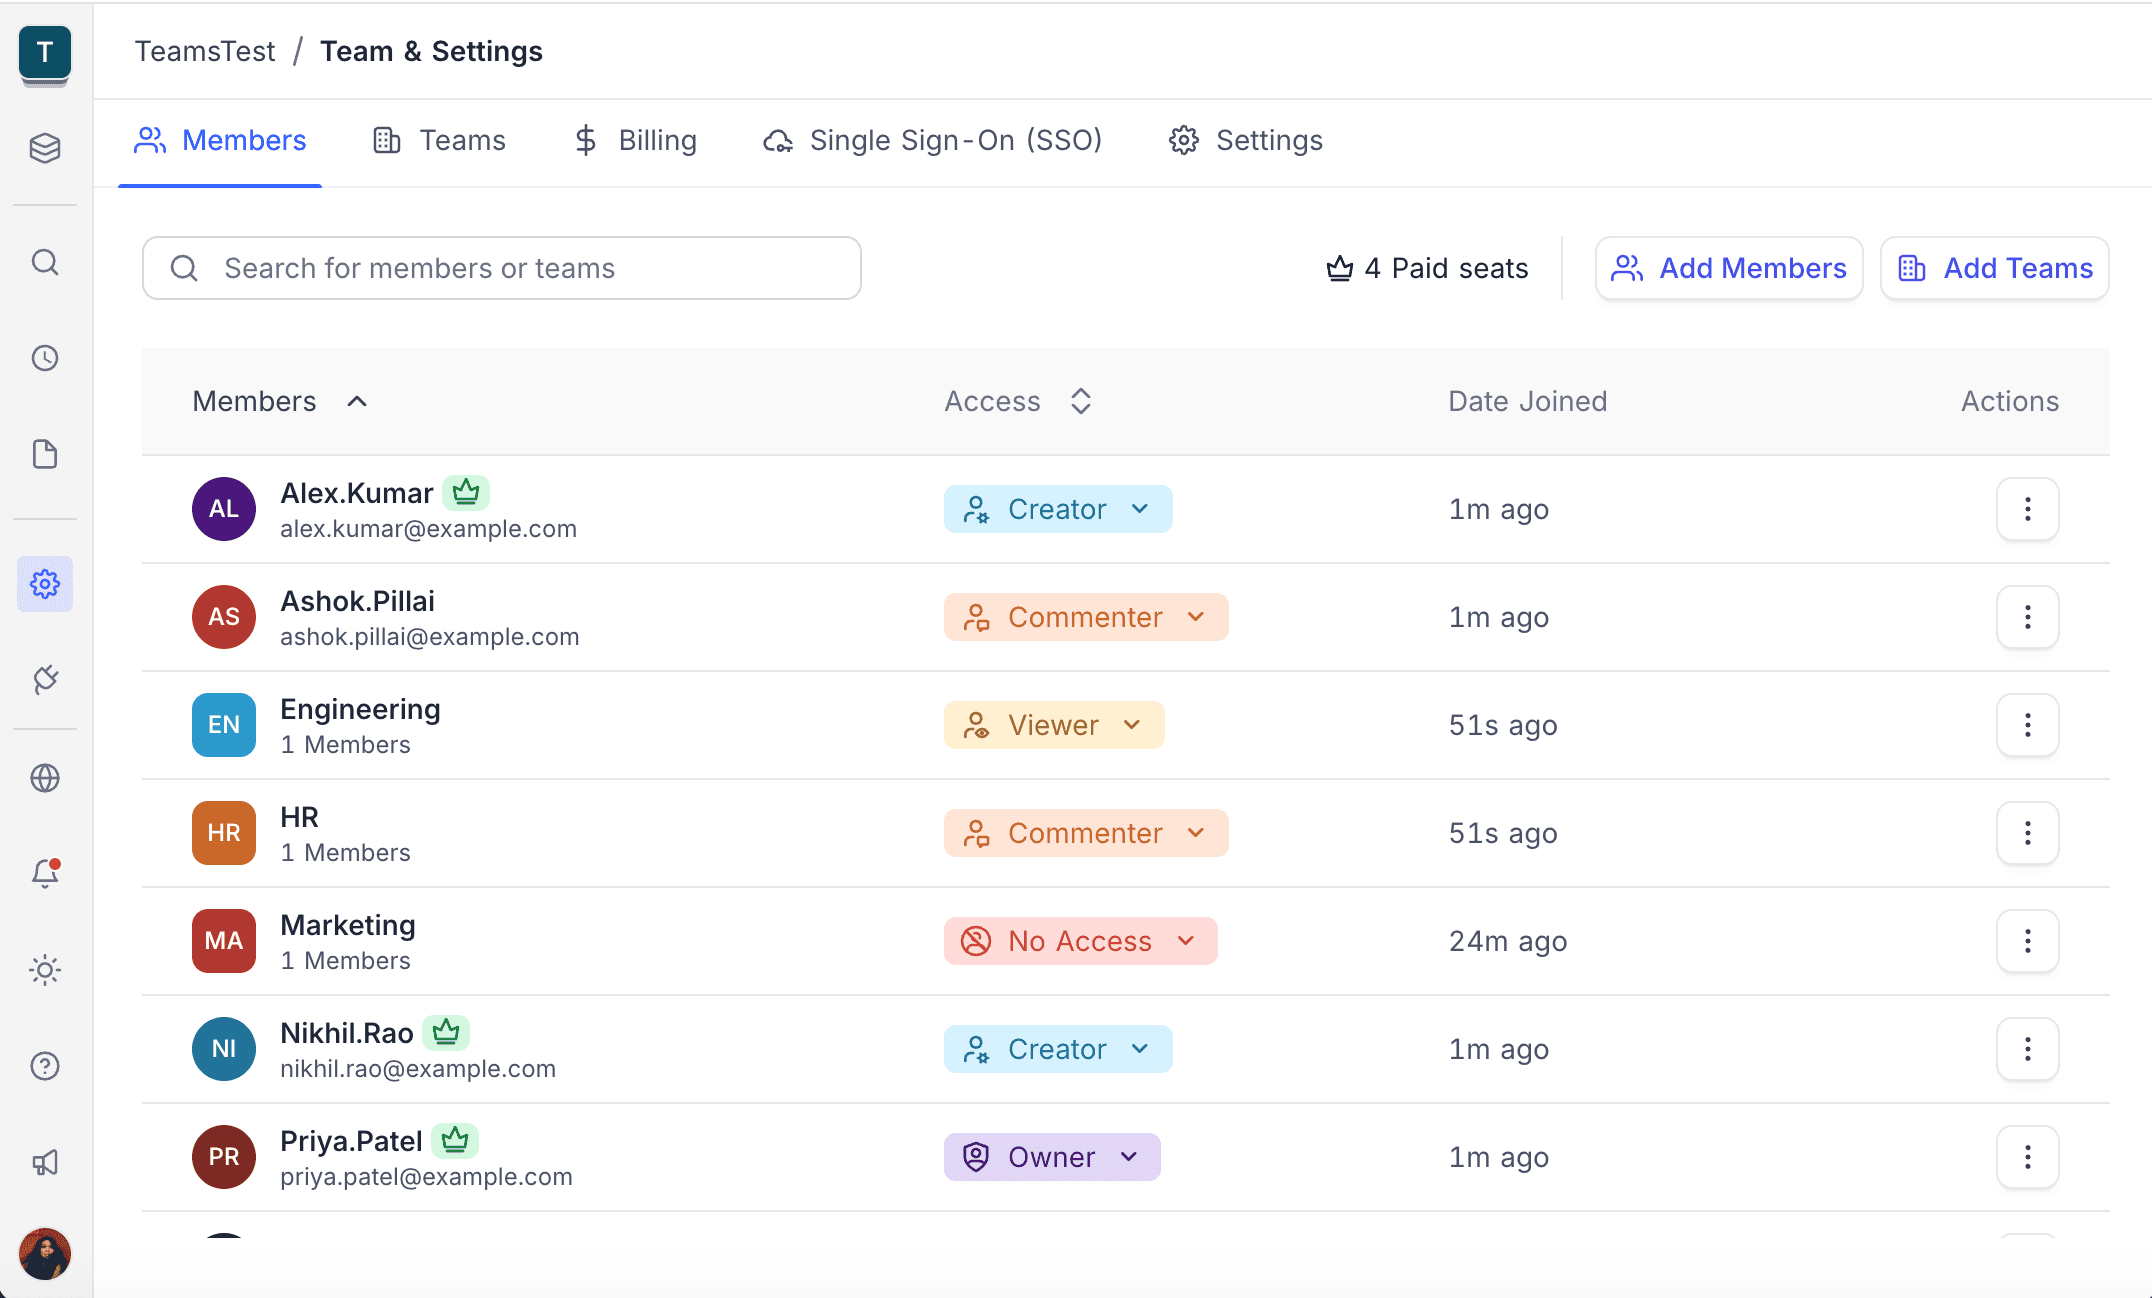Click the Add Members button
This screenshot has width=2152, height=1298.
coord(1729,268)
